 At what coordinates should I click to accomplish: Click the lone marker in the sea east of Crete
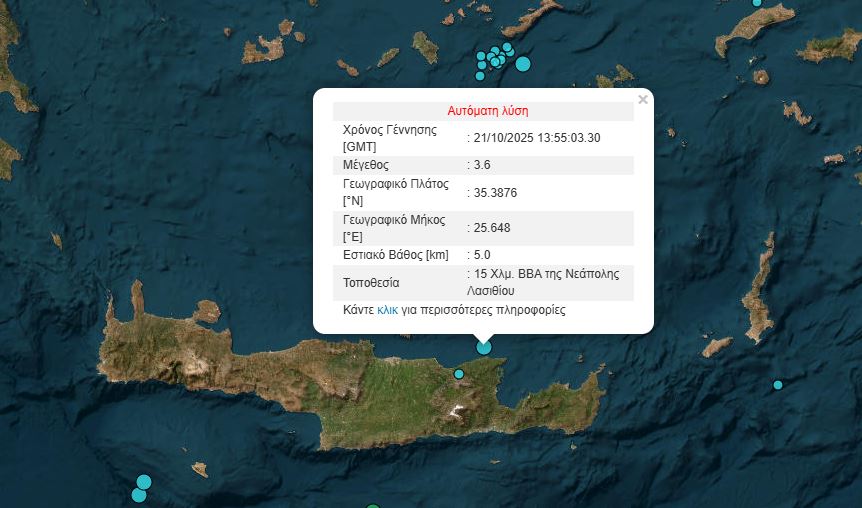pyautogui.click(x=777, y=385)
